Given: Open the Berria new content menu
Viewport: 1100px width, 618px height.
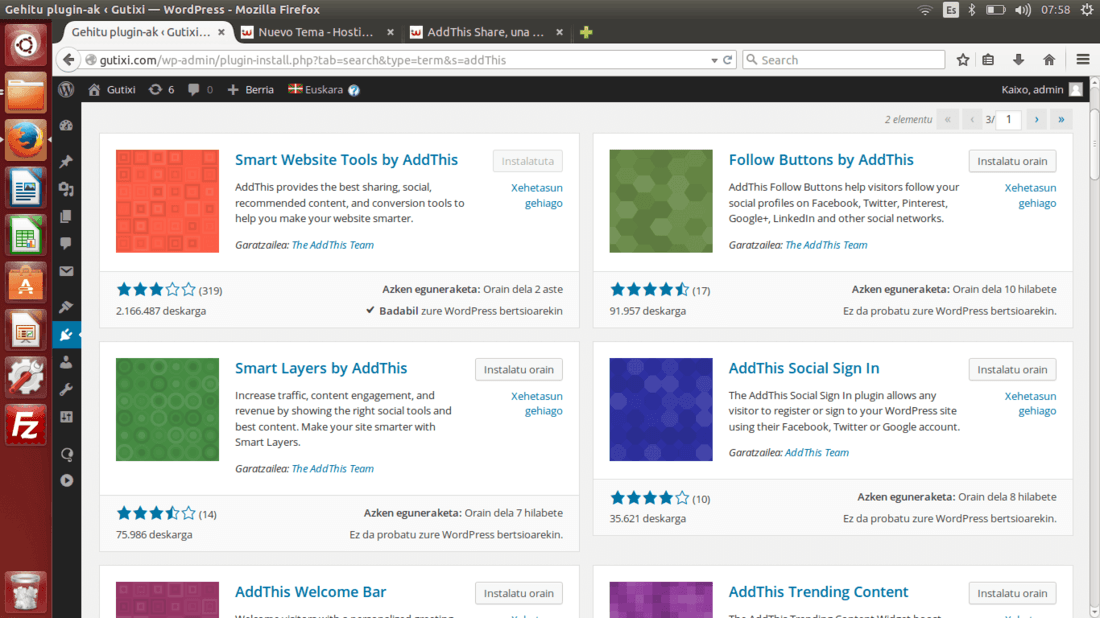Looking at the screenshot, I should coord(250,89).
